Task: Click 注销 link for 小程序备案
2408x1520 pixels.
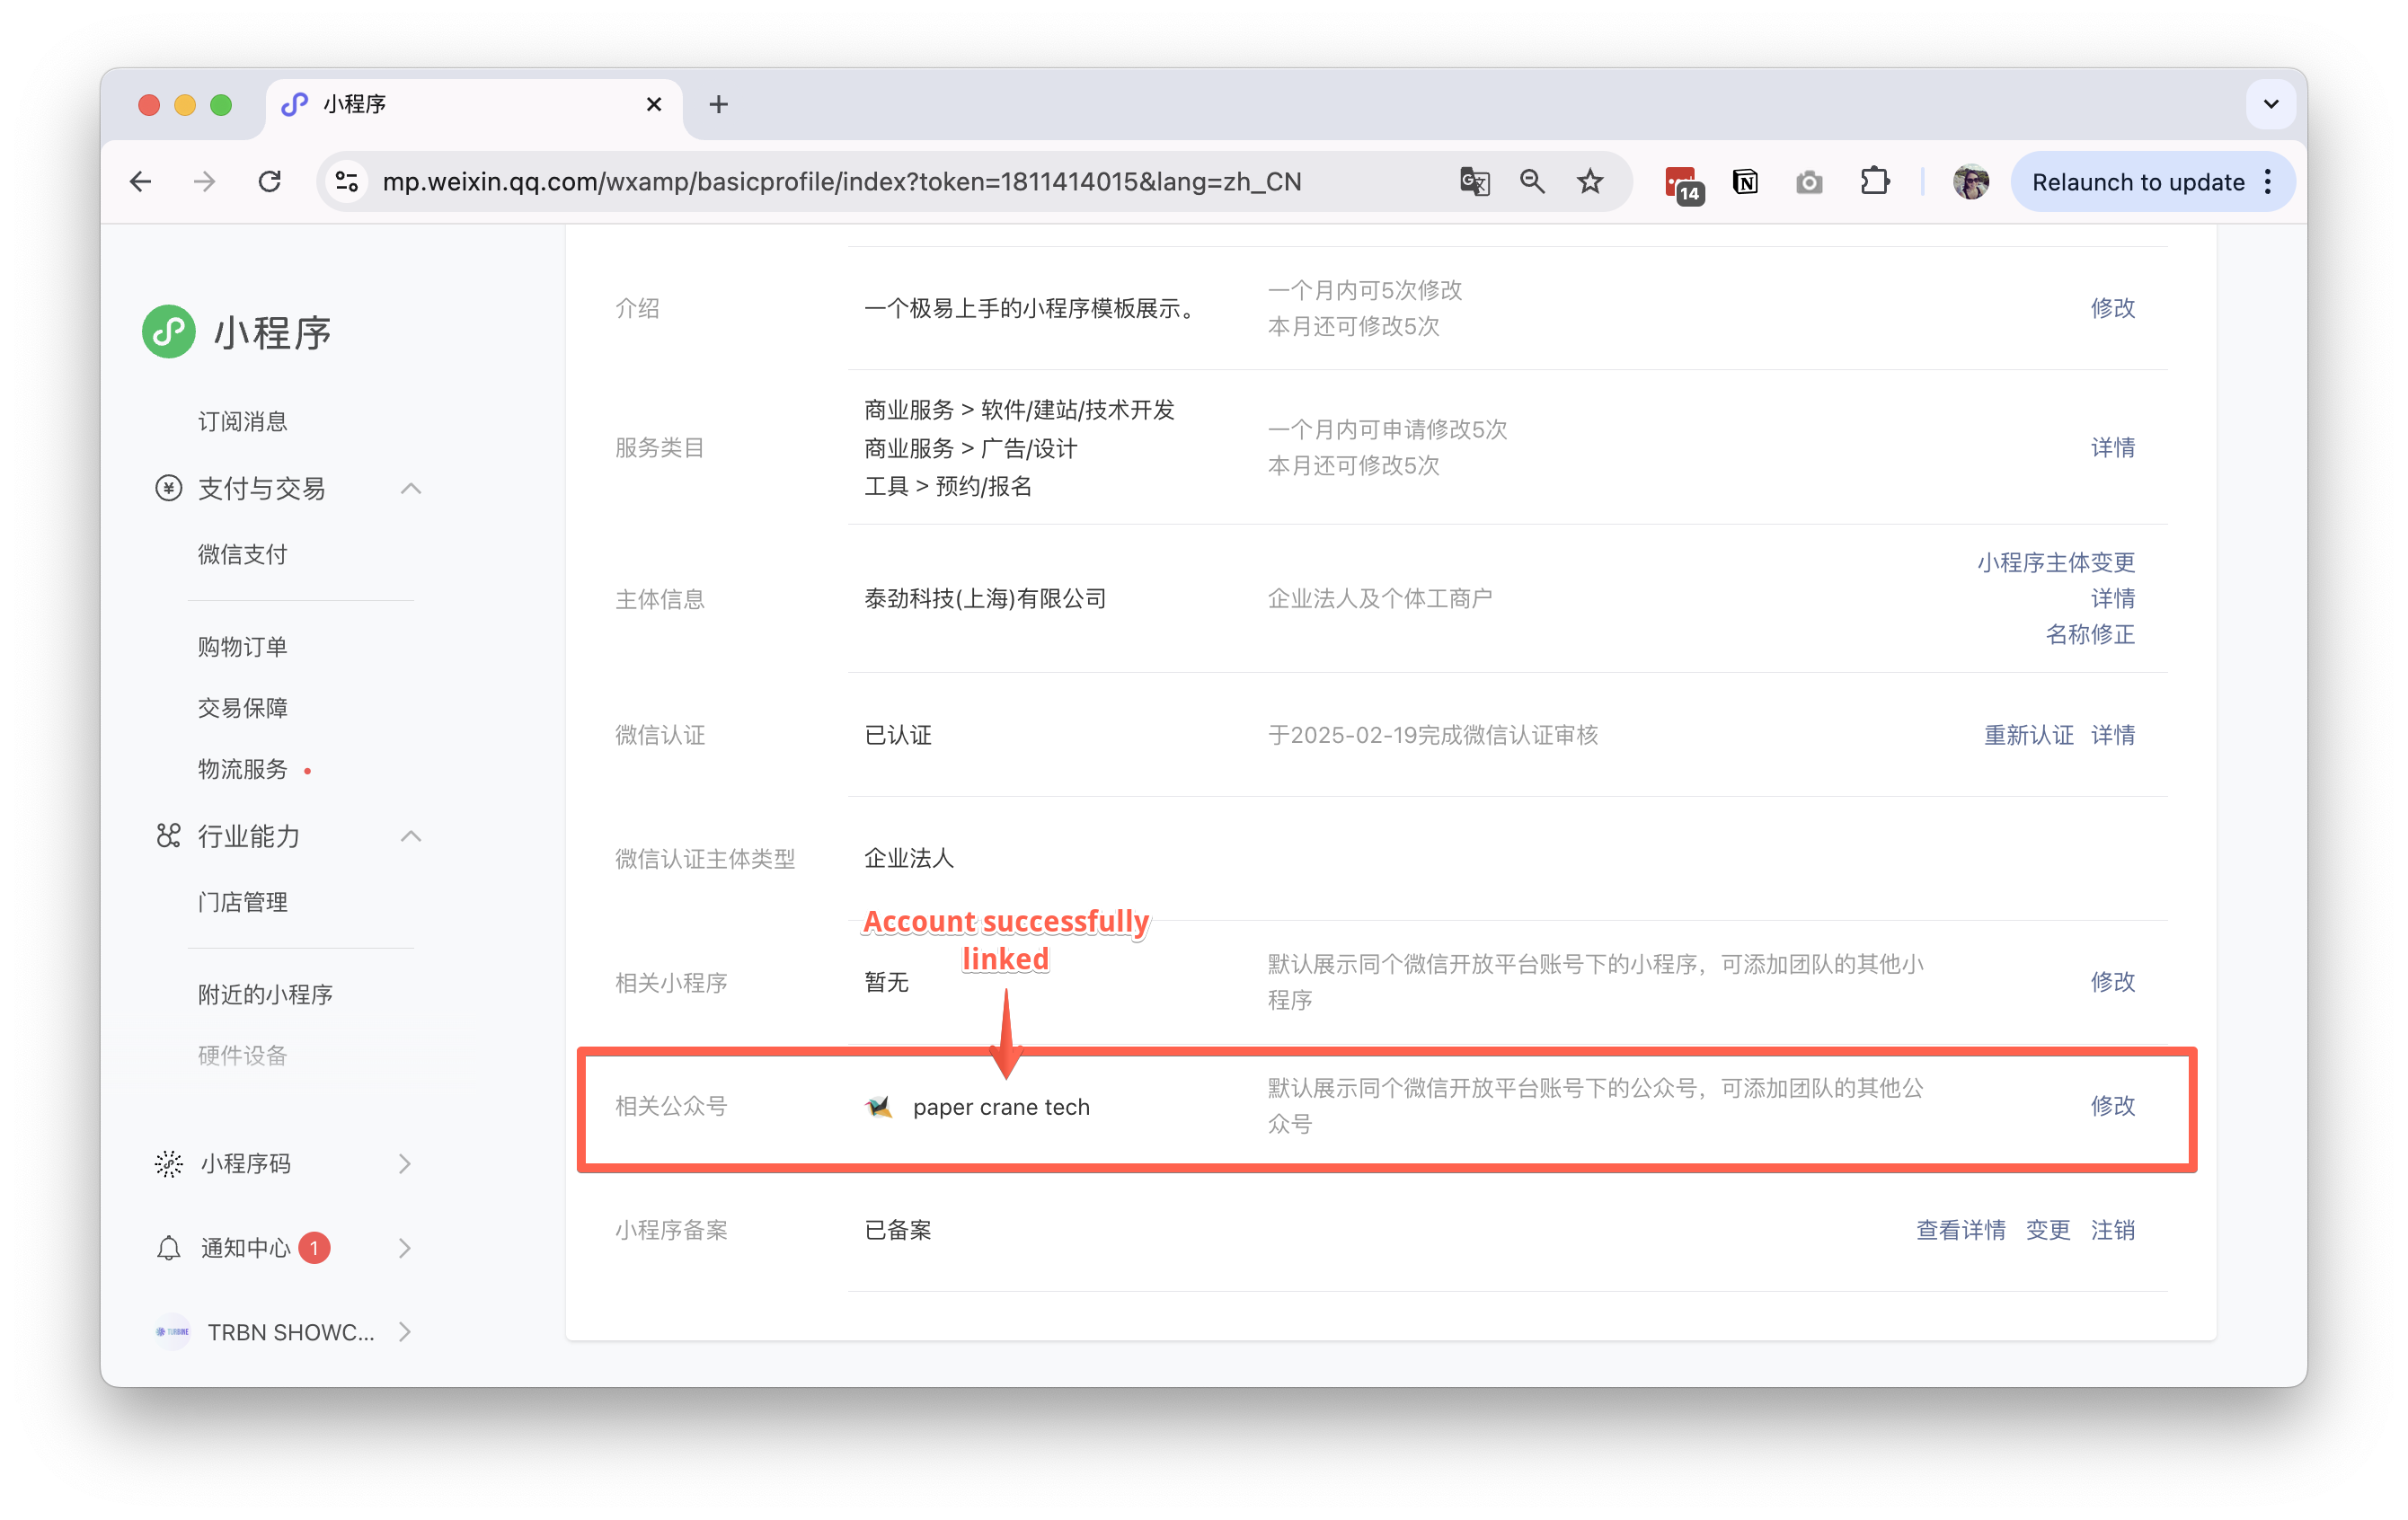Action: coord(2113,1230)
